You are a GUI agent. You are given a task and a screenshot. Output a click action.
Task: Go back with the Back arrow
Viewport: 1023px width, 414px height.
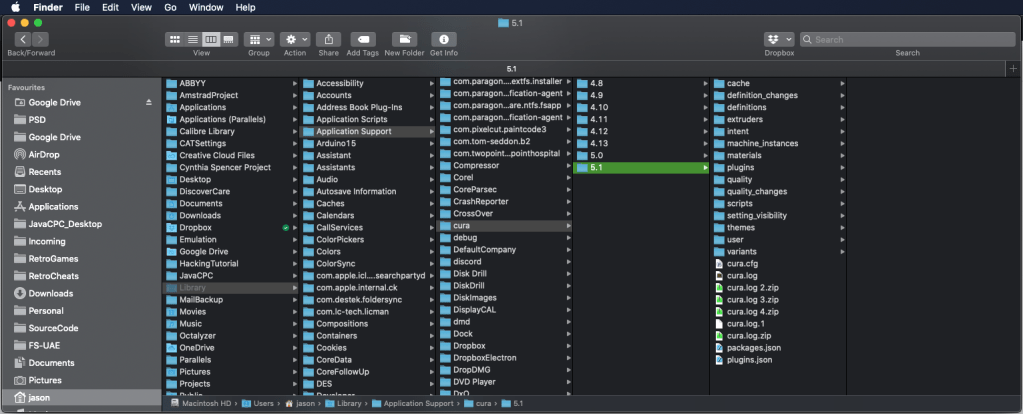click(x=23, y=39)
